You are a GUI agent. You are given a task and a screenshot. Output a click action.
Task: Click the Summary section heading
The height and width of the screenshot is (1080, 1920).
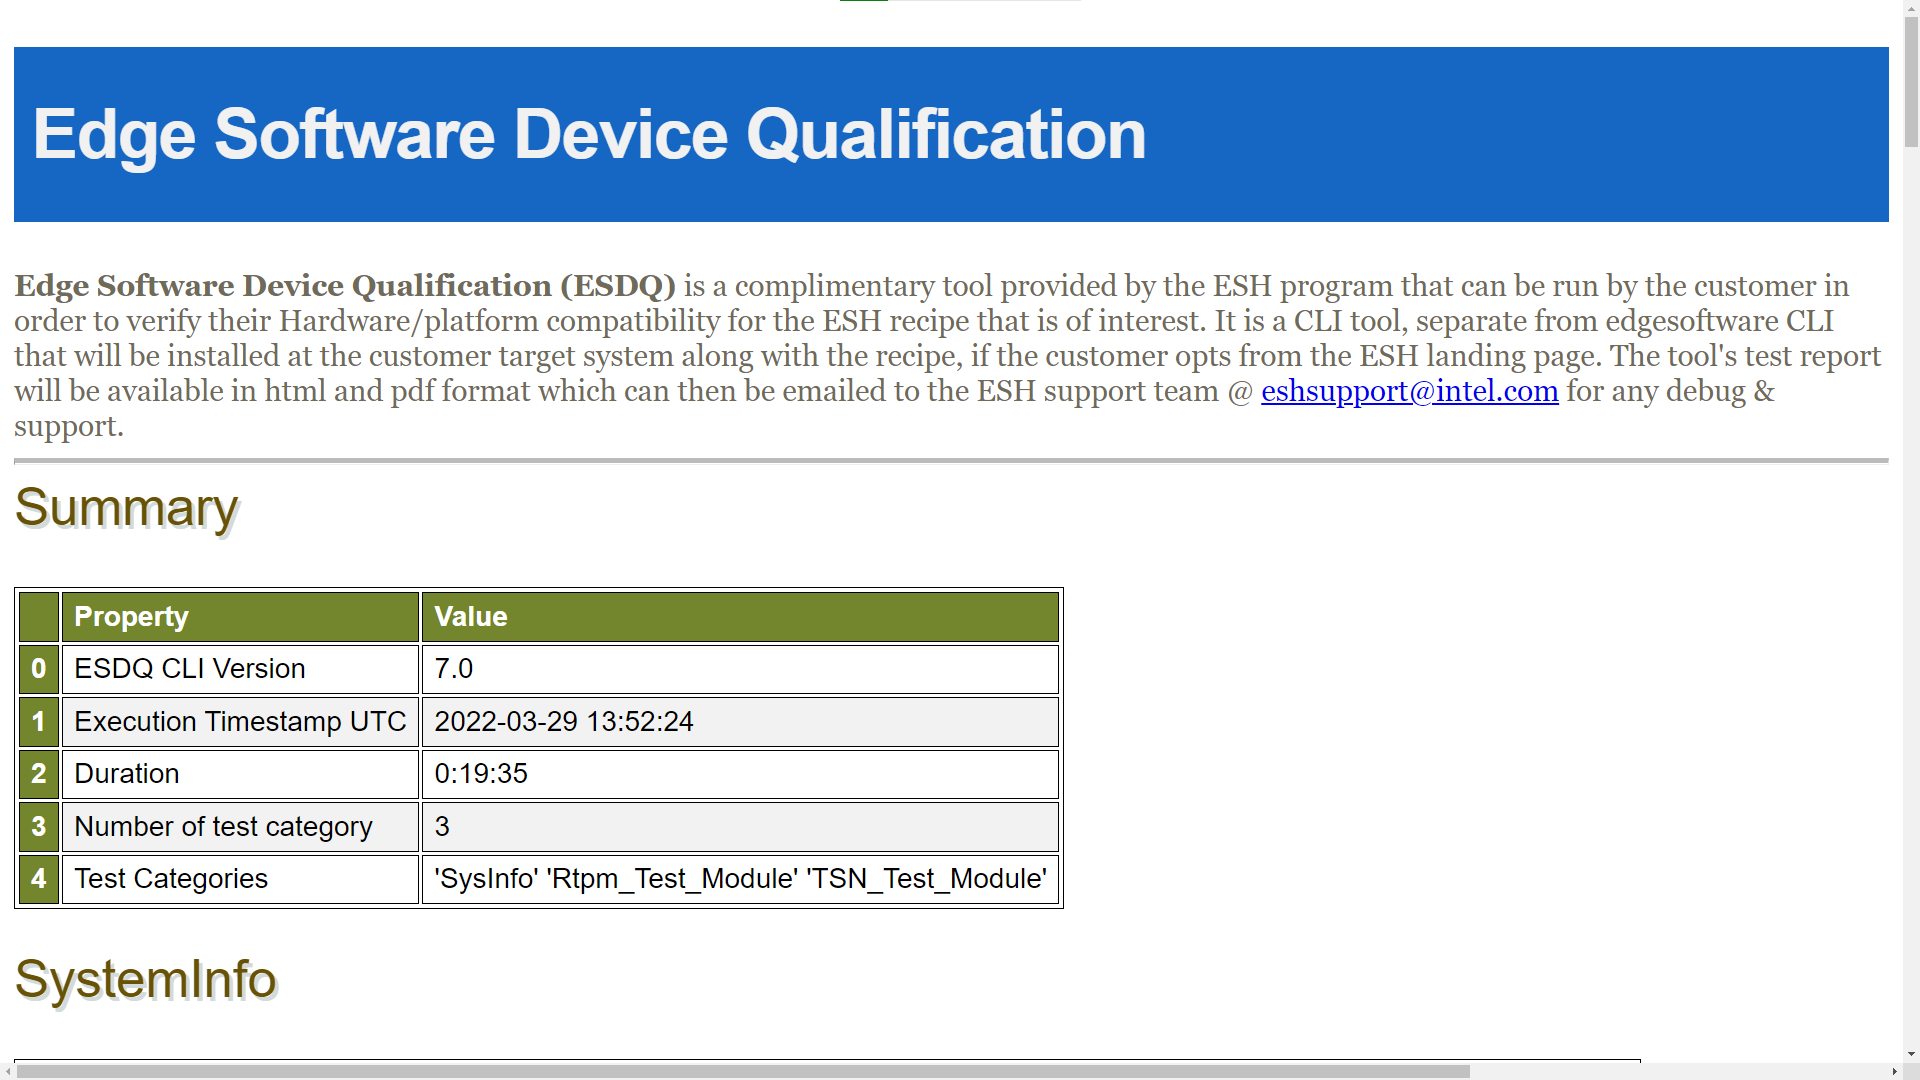tap(127, 508)
